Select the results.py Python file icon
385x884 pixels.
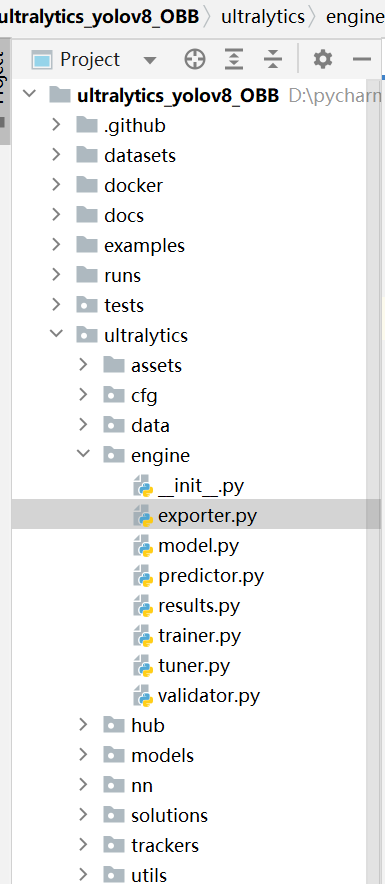[143, 606]
